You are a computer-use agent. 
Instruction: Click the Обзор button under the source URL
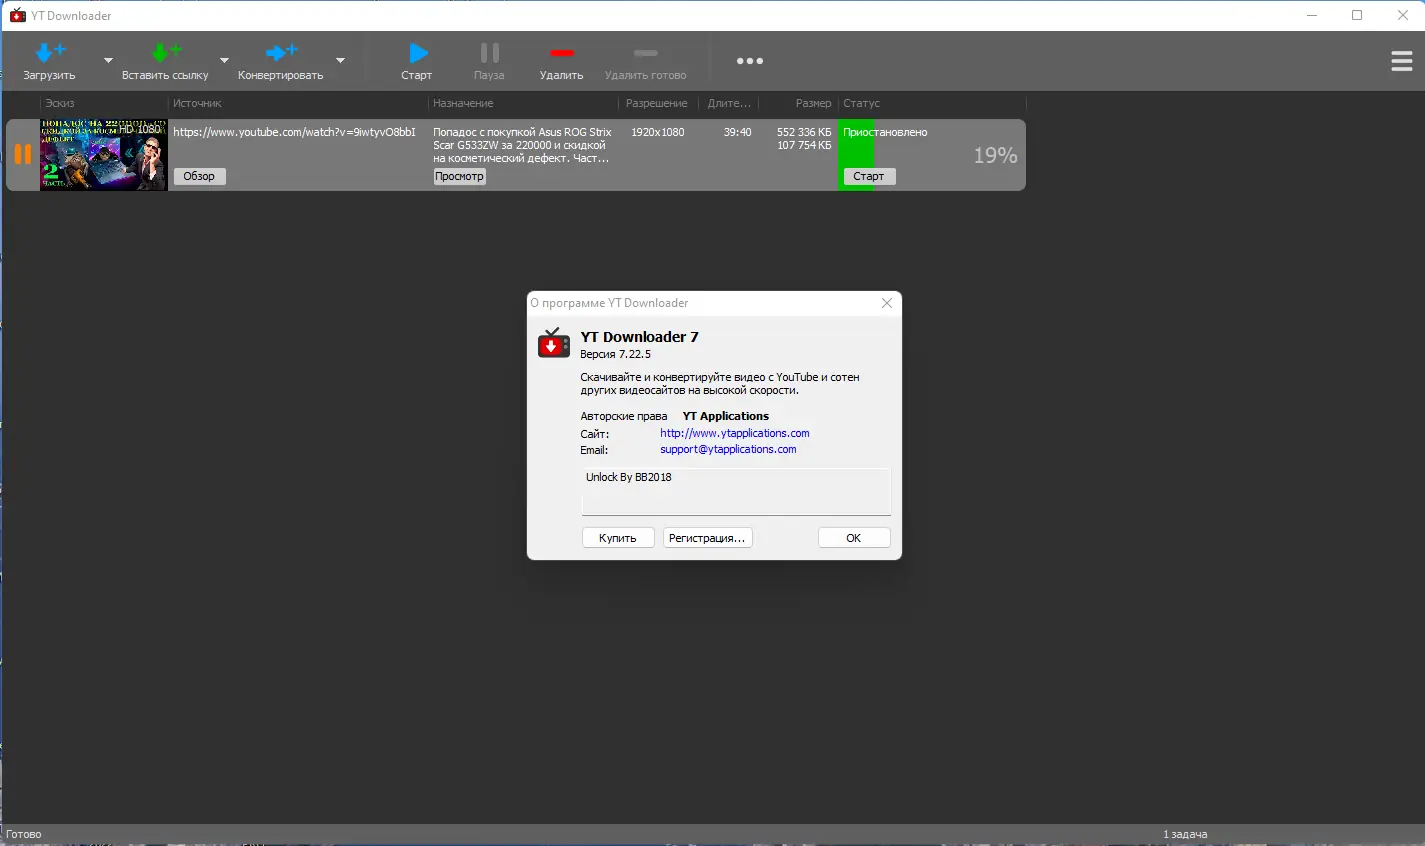pyautogui.click(x=198, y=176)
